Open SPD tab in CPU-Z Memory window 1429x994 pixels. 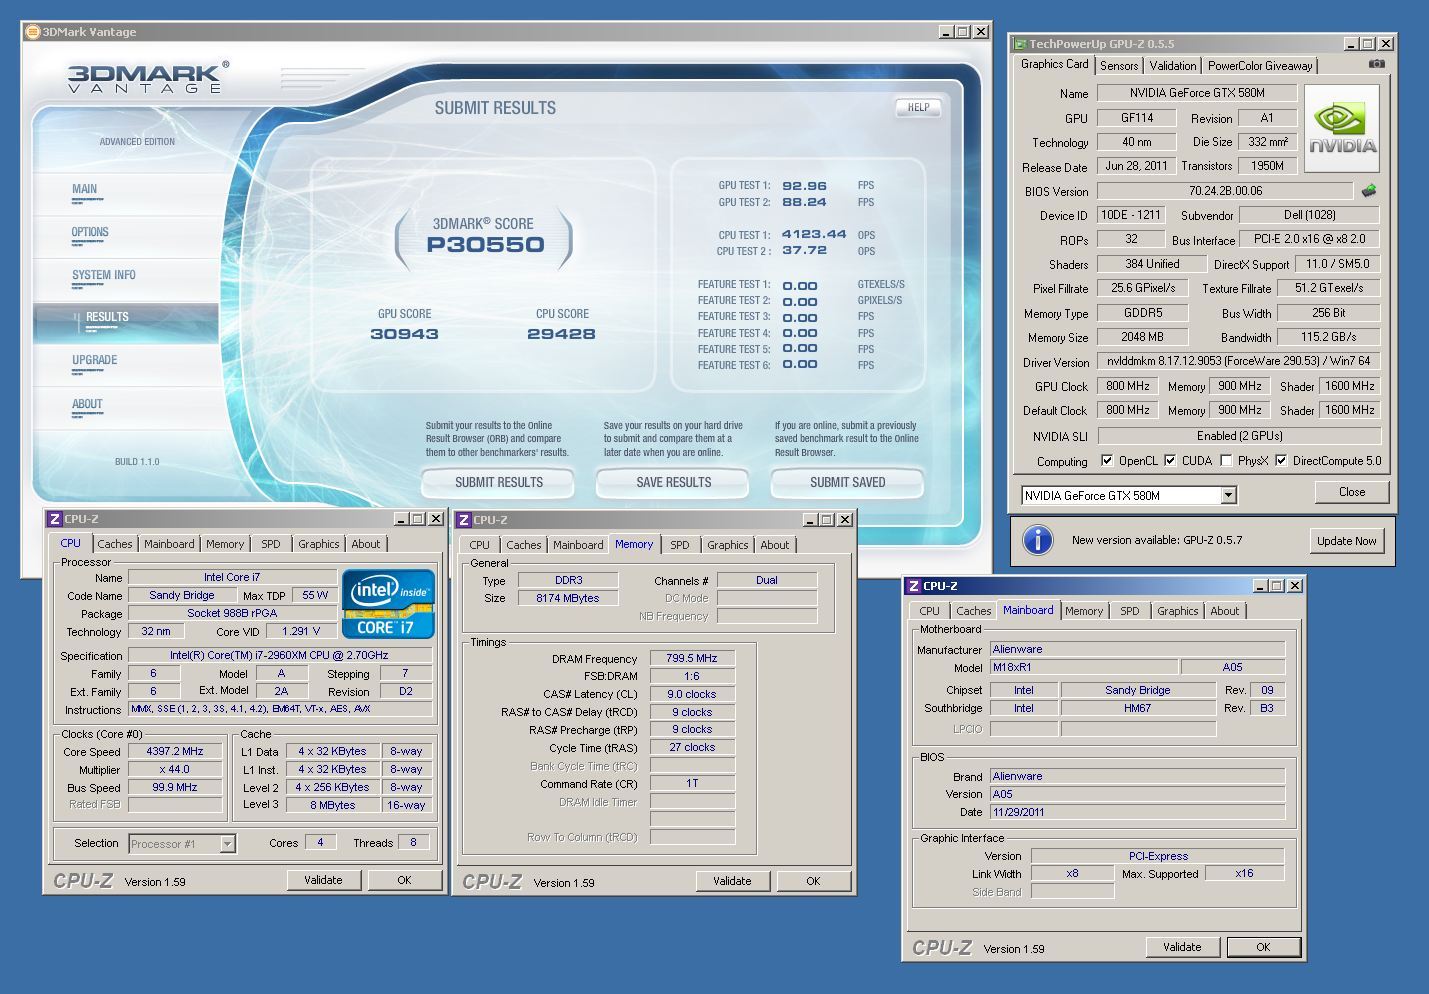pyautogui.click(x=680, y=545)
